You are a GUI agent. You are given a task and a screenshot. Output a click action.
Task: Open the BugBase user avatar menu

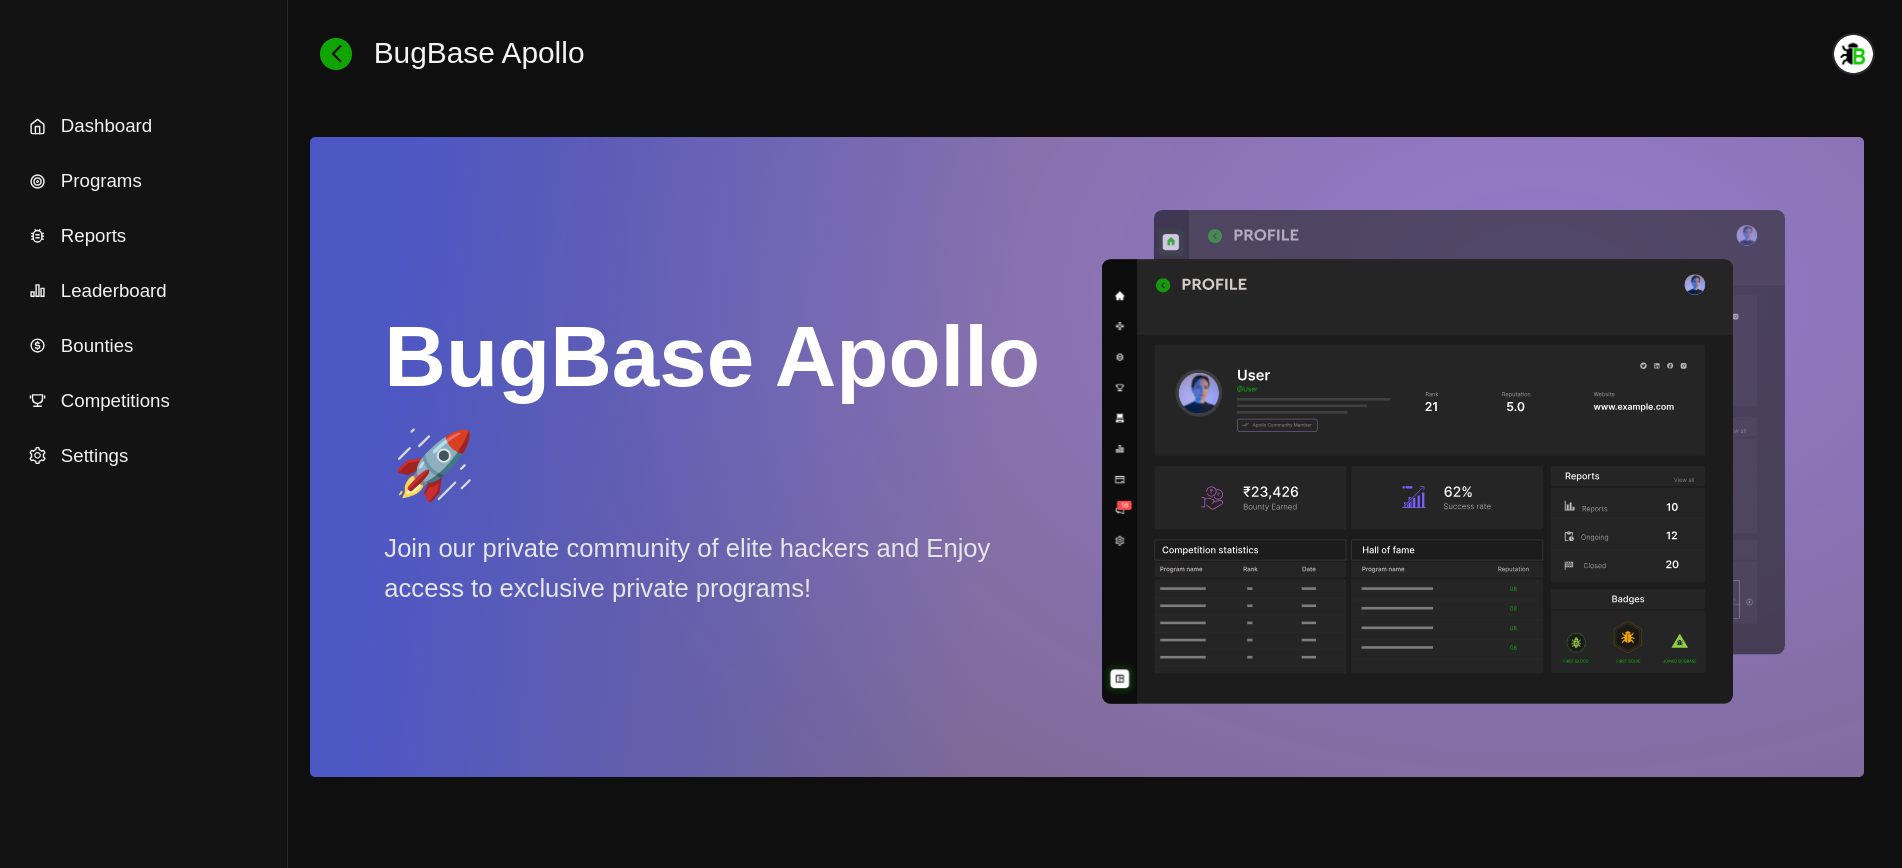(1852, 54)
